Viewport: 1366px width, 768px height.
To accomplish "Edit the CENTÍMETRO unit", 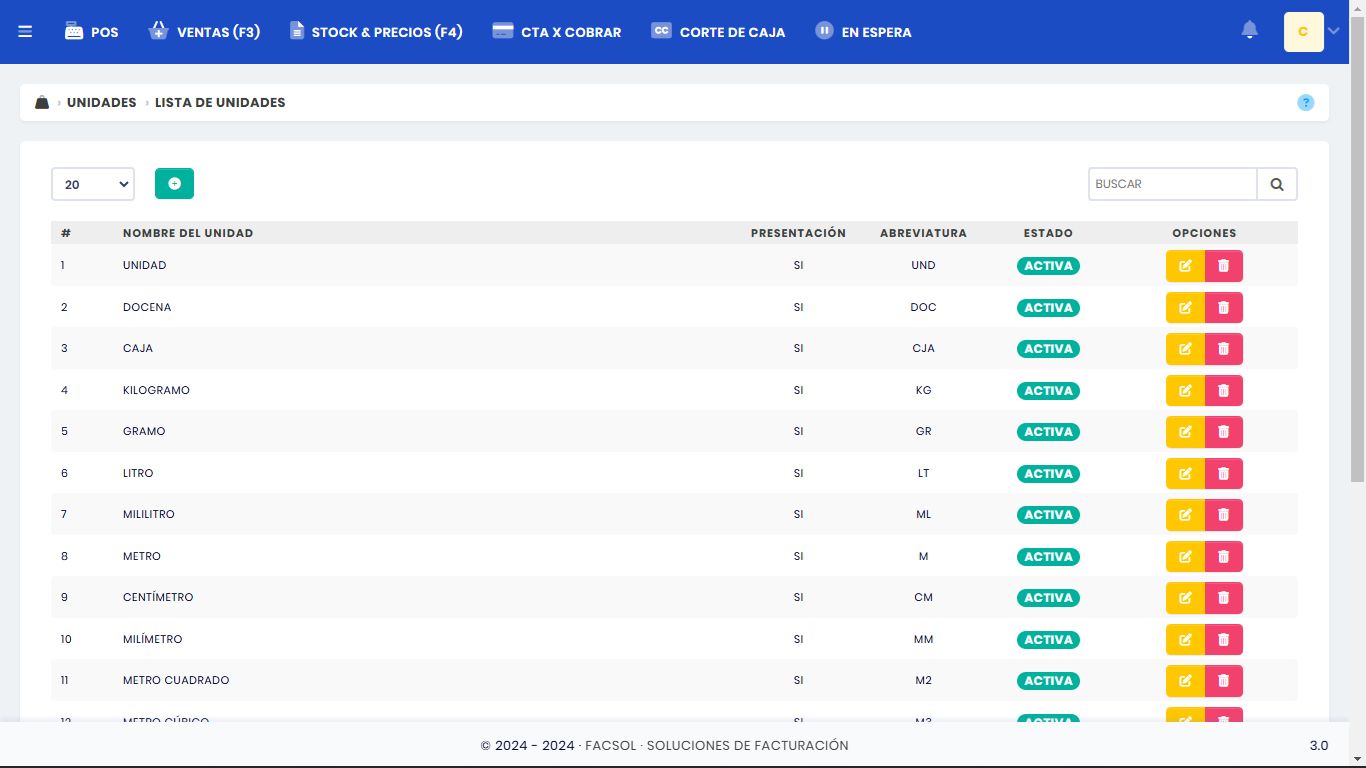I will coord(1185,598).
